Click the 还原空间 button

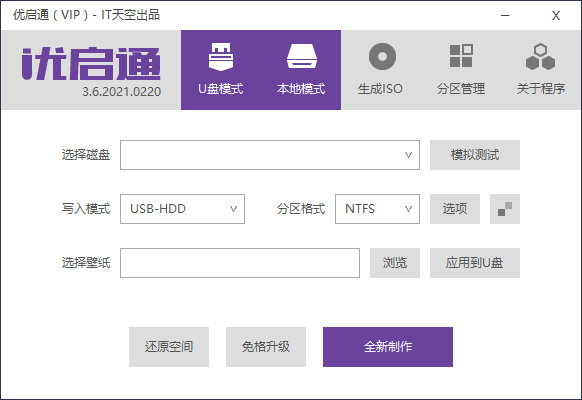169,347
